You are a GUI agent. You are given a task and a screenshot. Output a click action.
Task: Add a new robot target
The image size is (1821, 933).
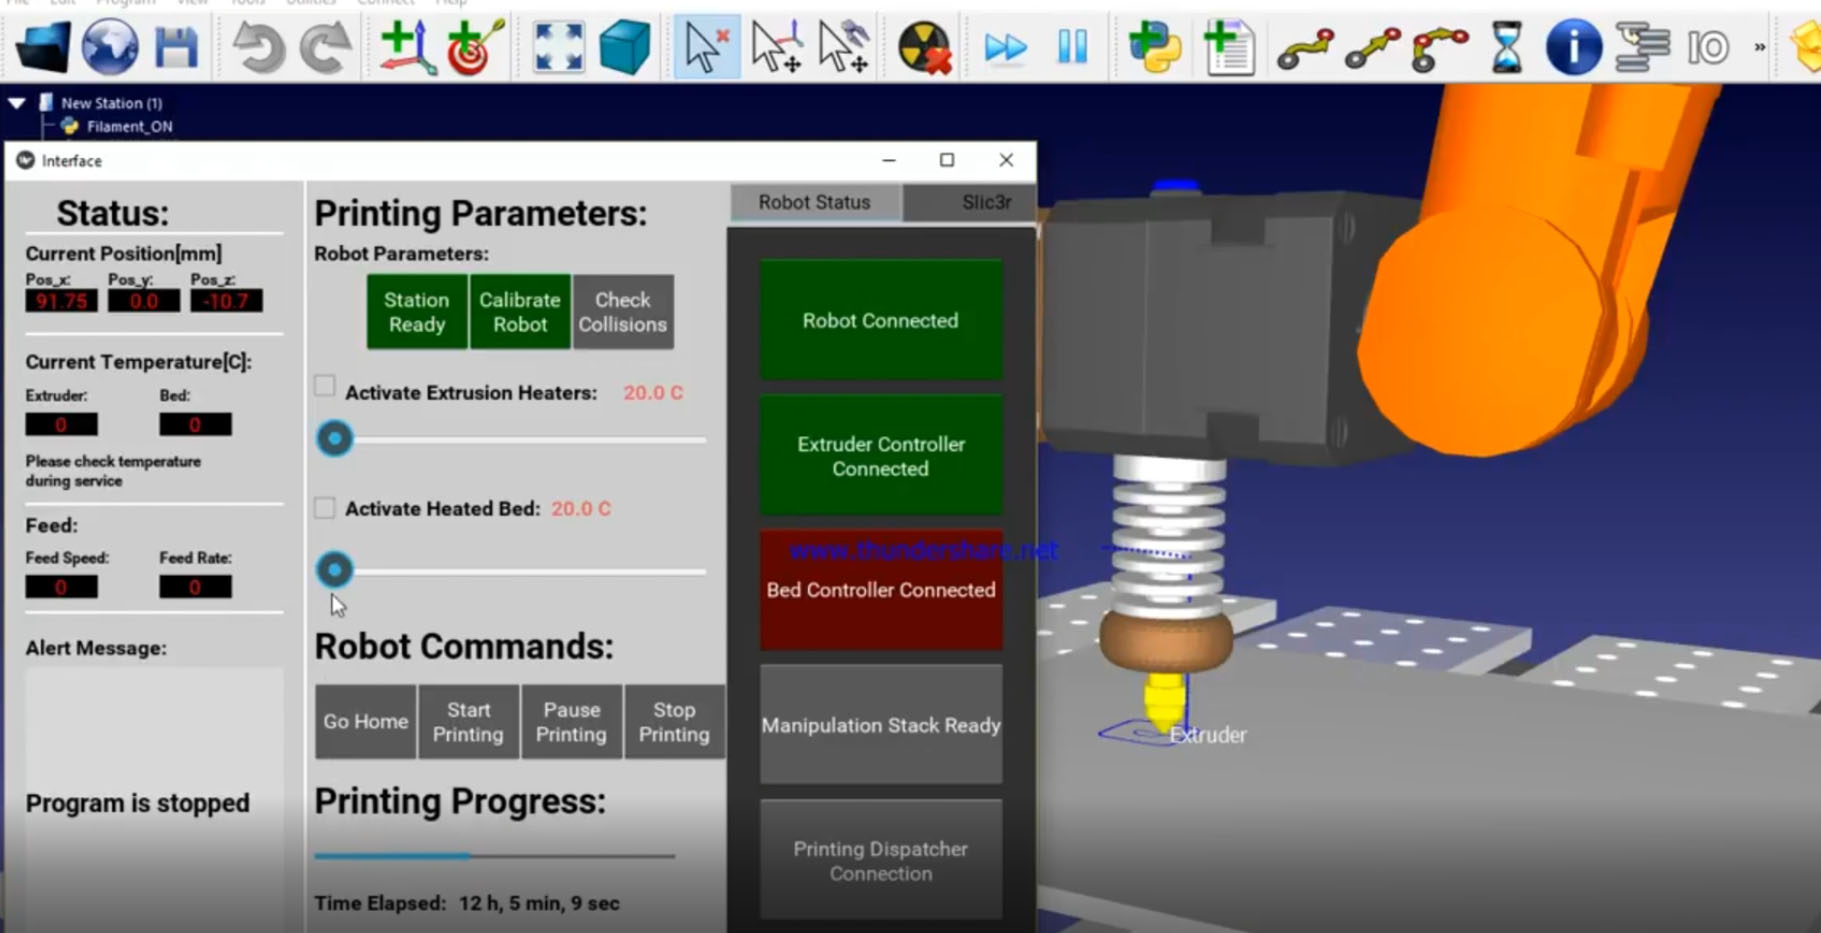475,47
